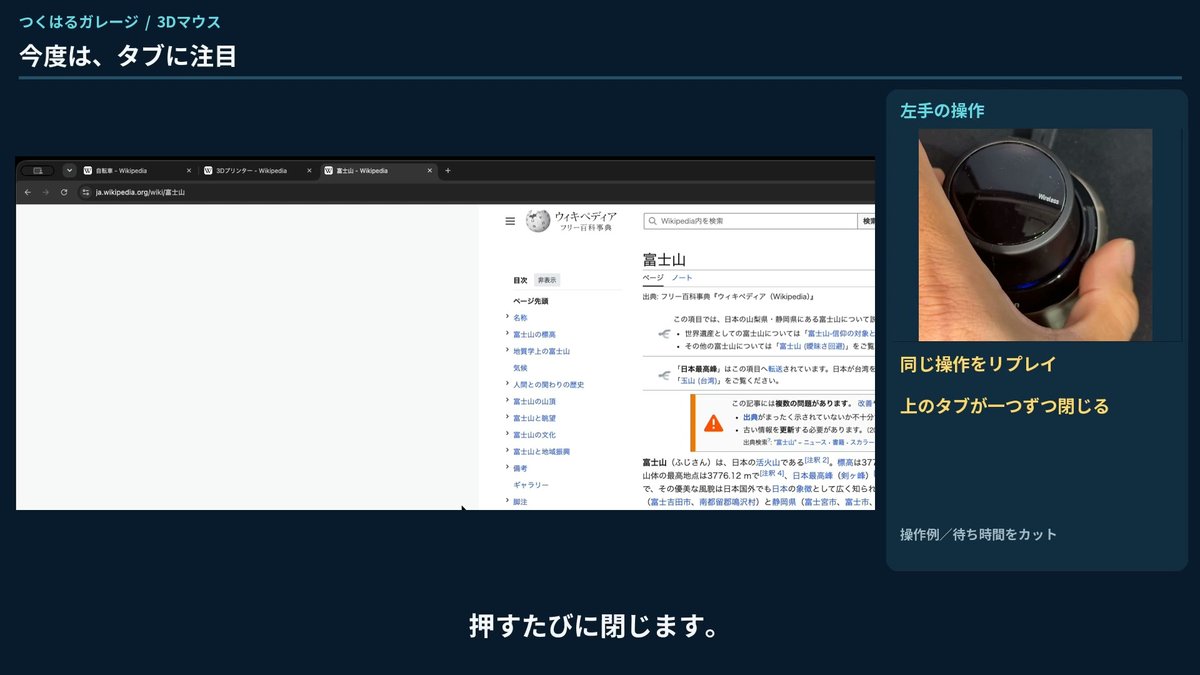Click the つくはるガレージ / 3Dマウス header text
This screenshot has height=675, width=1200.
120,21
